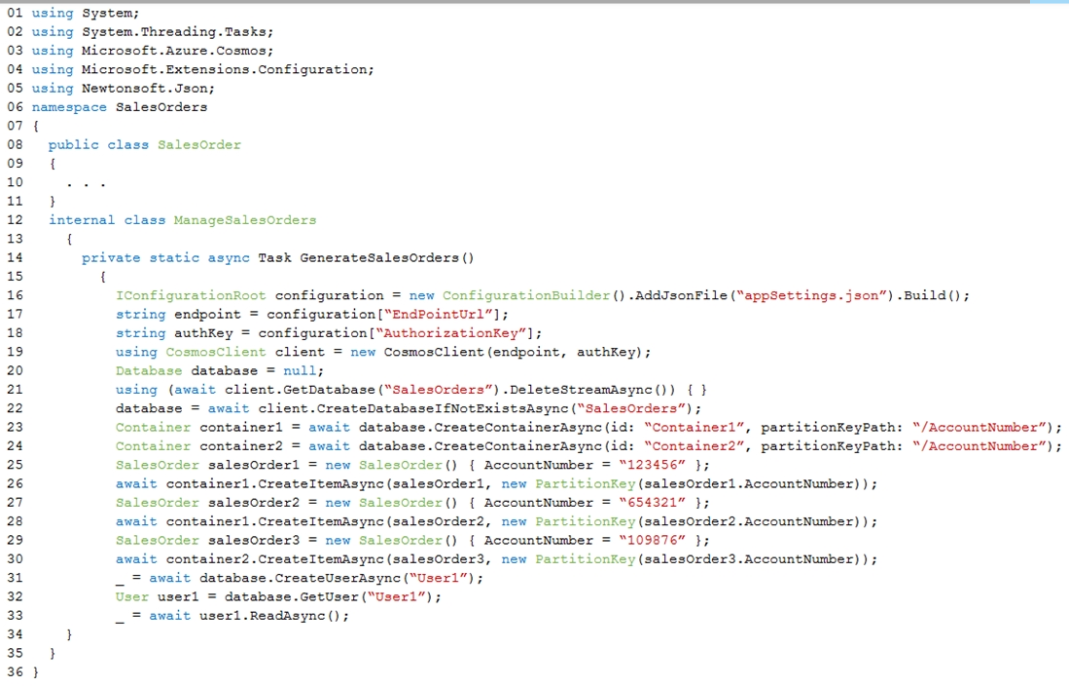Viewport: 1069px width, 687px height.
Task: Click Newtonsoft.Json on line 05
Action: click(x=148, y=88)
